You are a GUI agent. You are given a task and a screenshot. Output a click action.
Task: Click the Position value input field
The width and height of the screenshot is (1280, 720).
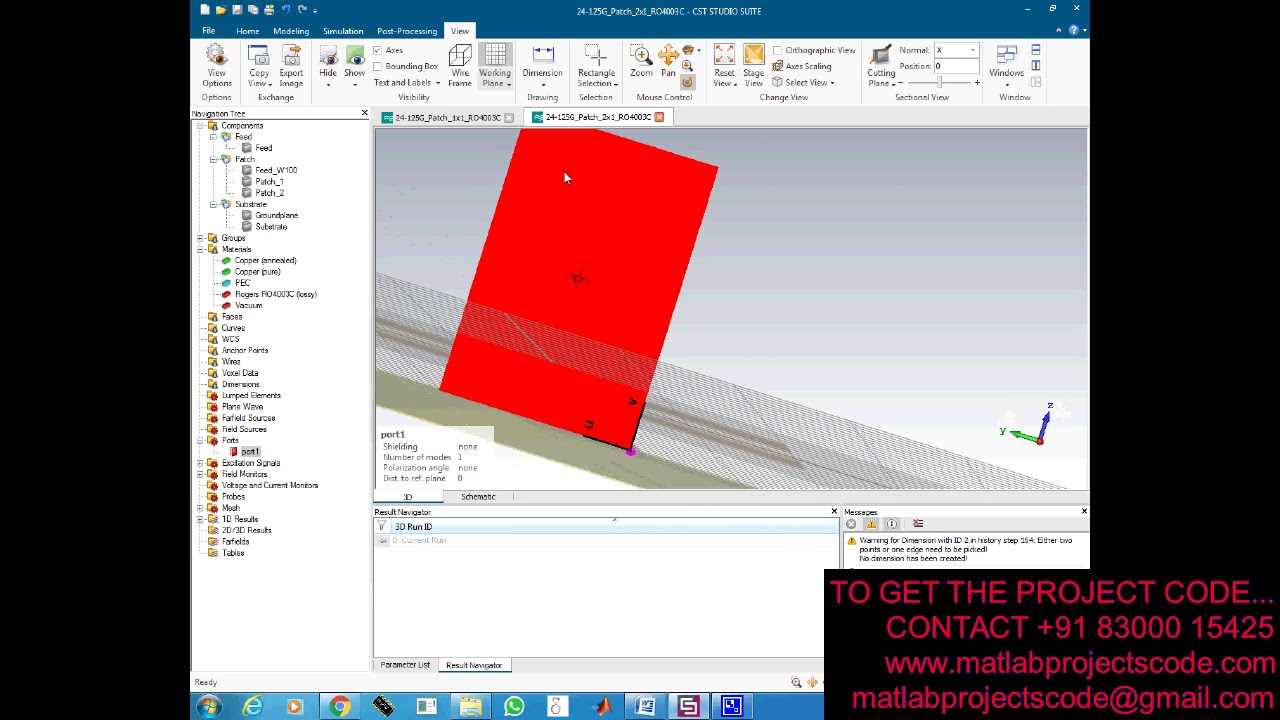point(956,66)
